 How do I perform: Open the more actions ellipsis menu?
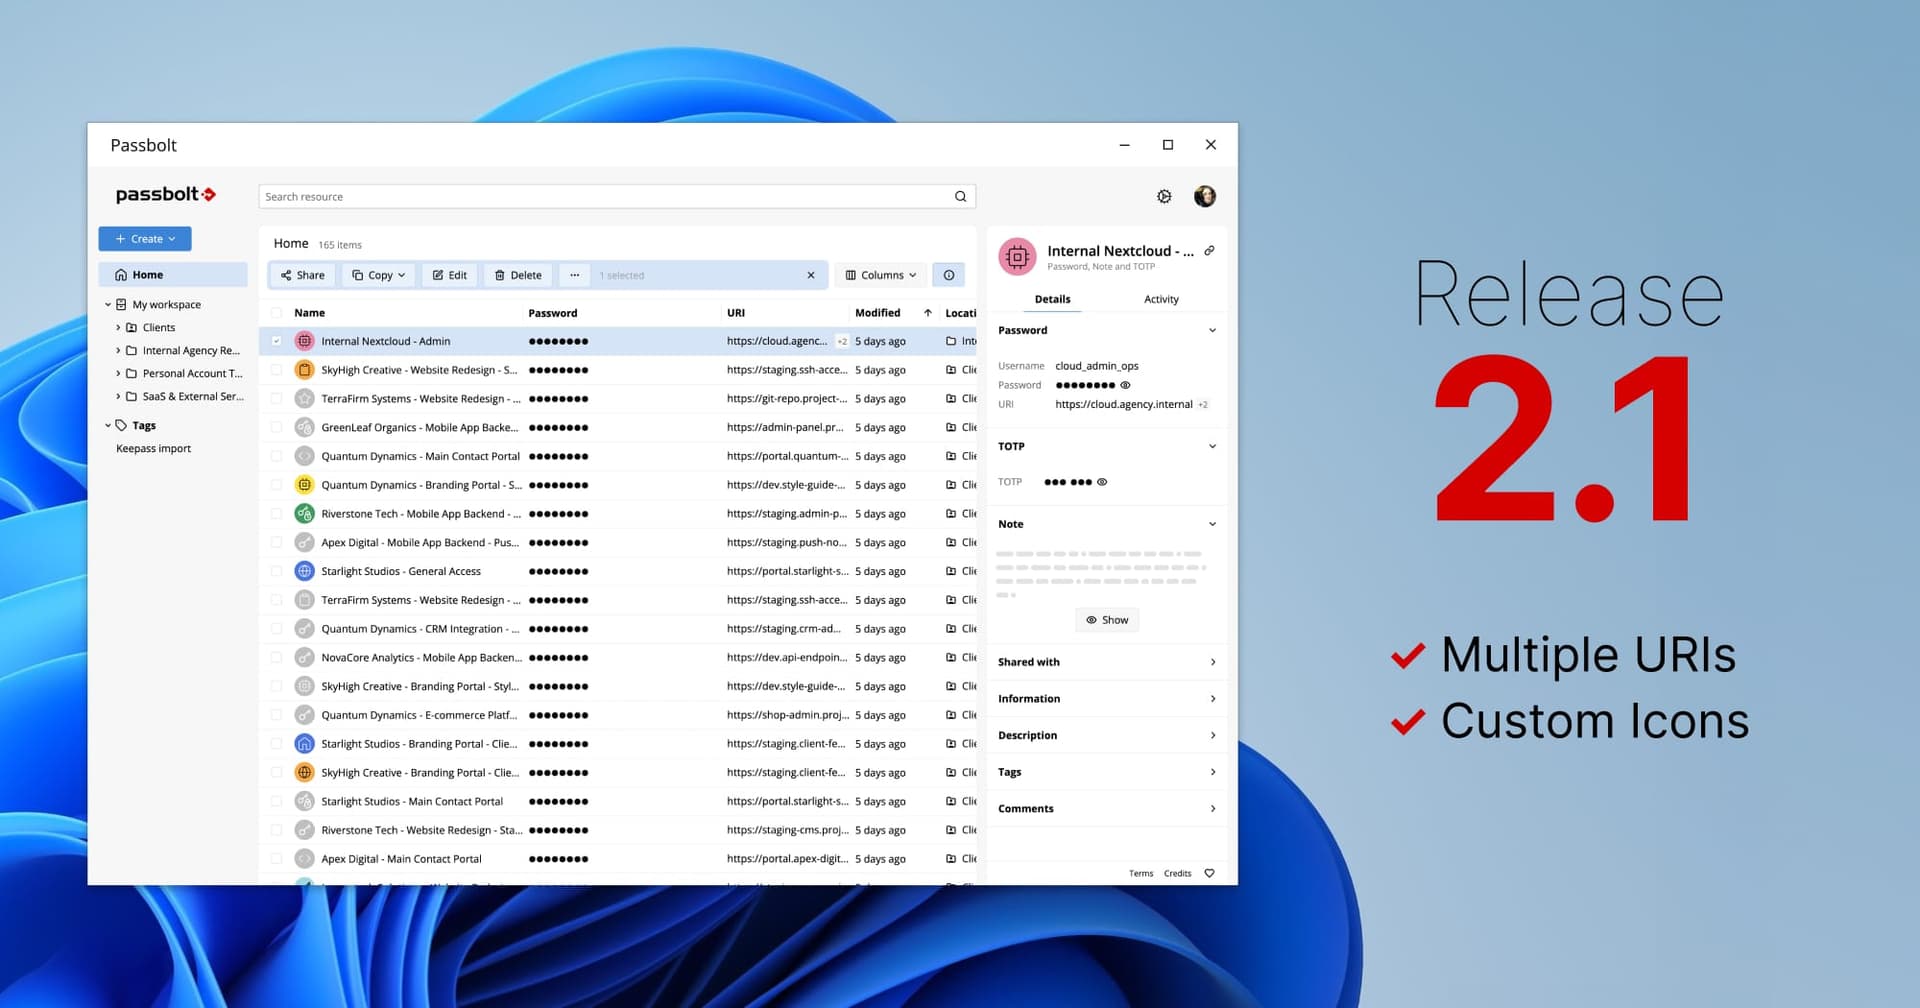click(x=574, y=274)
